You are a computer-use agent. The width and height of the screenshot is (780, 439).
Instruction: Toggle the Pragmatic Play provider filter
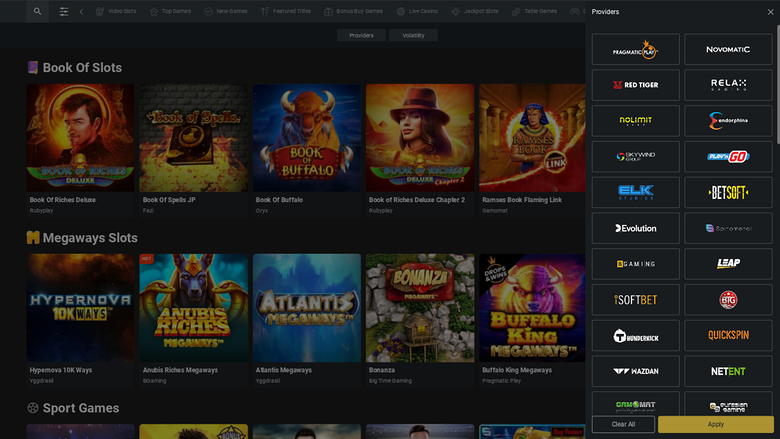pyautogui.click(x=635, y=49)
